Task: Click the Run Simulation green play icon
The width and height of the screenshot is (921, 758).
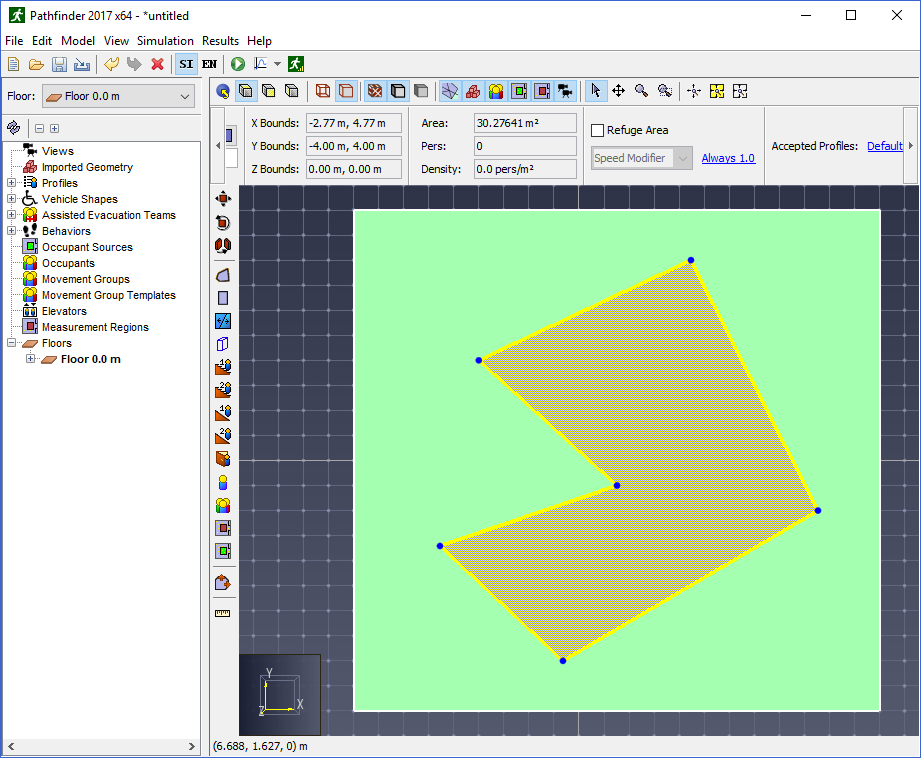Action: coord(238,64)
